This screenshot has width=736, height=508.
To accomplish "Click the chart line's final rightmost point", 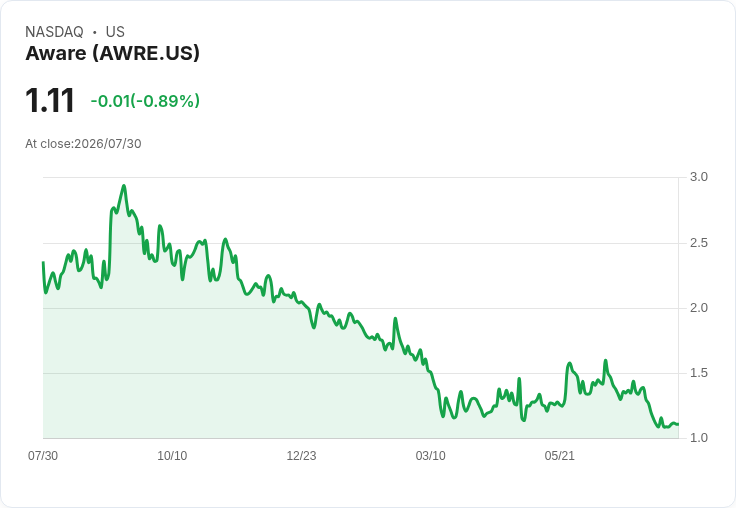I will click(x=678, y=424).
